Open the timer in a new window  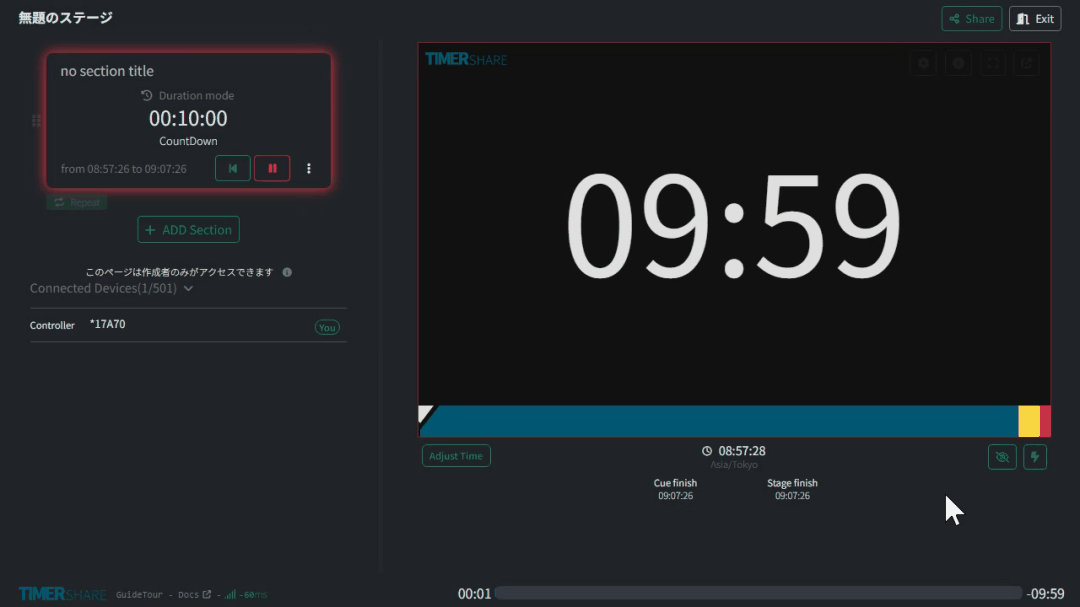[1026, 63]
